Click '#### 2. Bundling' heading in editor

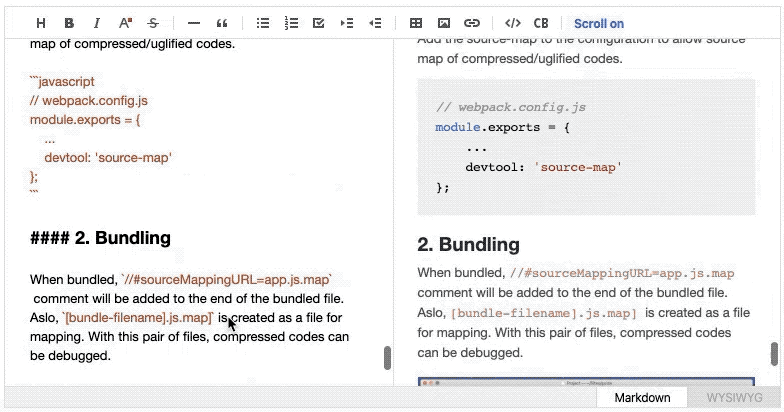click(100, 238)
